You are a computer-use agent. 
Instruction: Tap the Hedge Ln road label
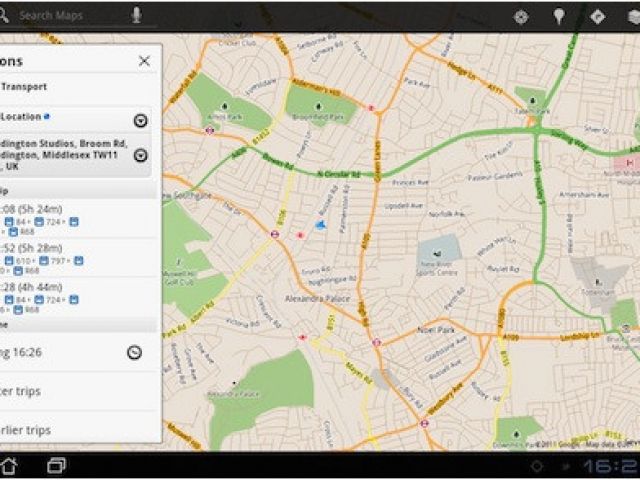(461, 70)
